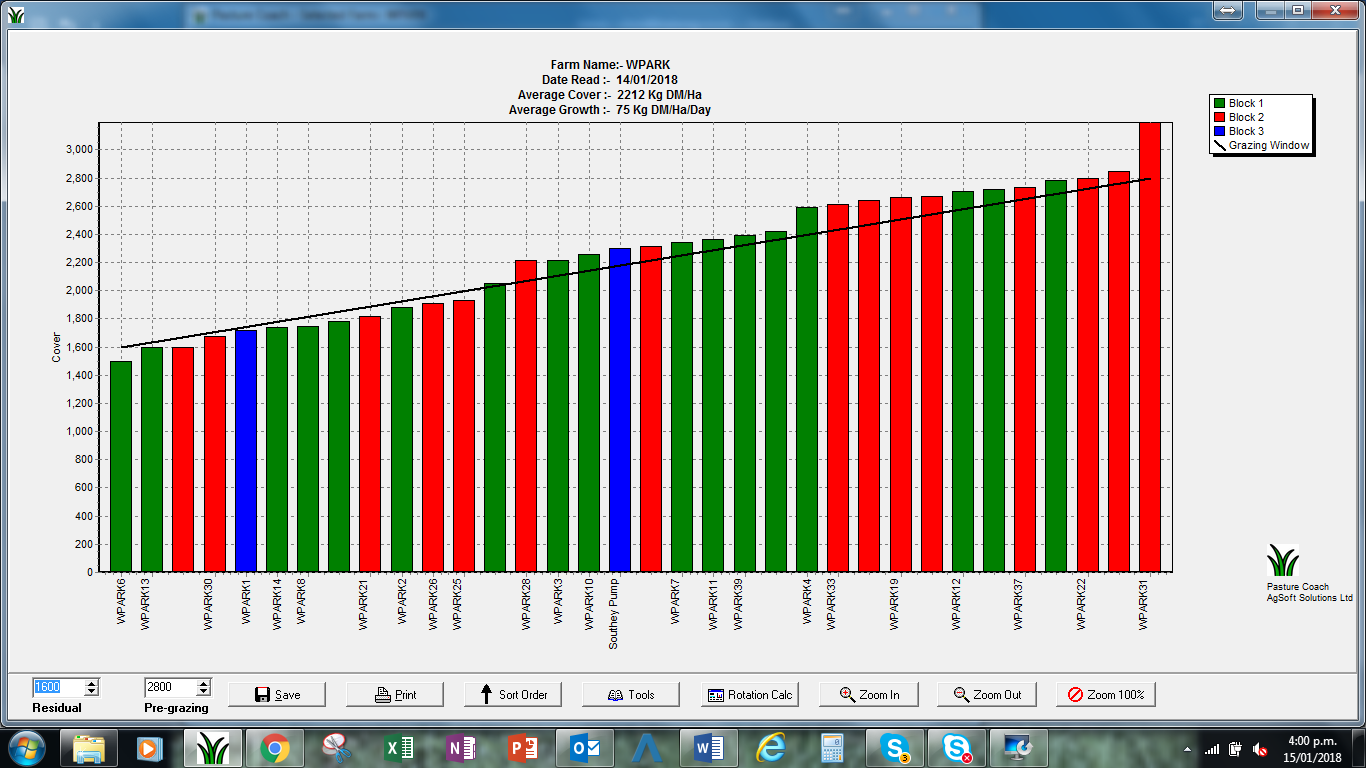Print the pasture cover chart
The height and width of the screenshot is (768, 1366).
(x=395, y=694)
